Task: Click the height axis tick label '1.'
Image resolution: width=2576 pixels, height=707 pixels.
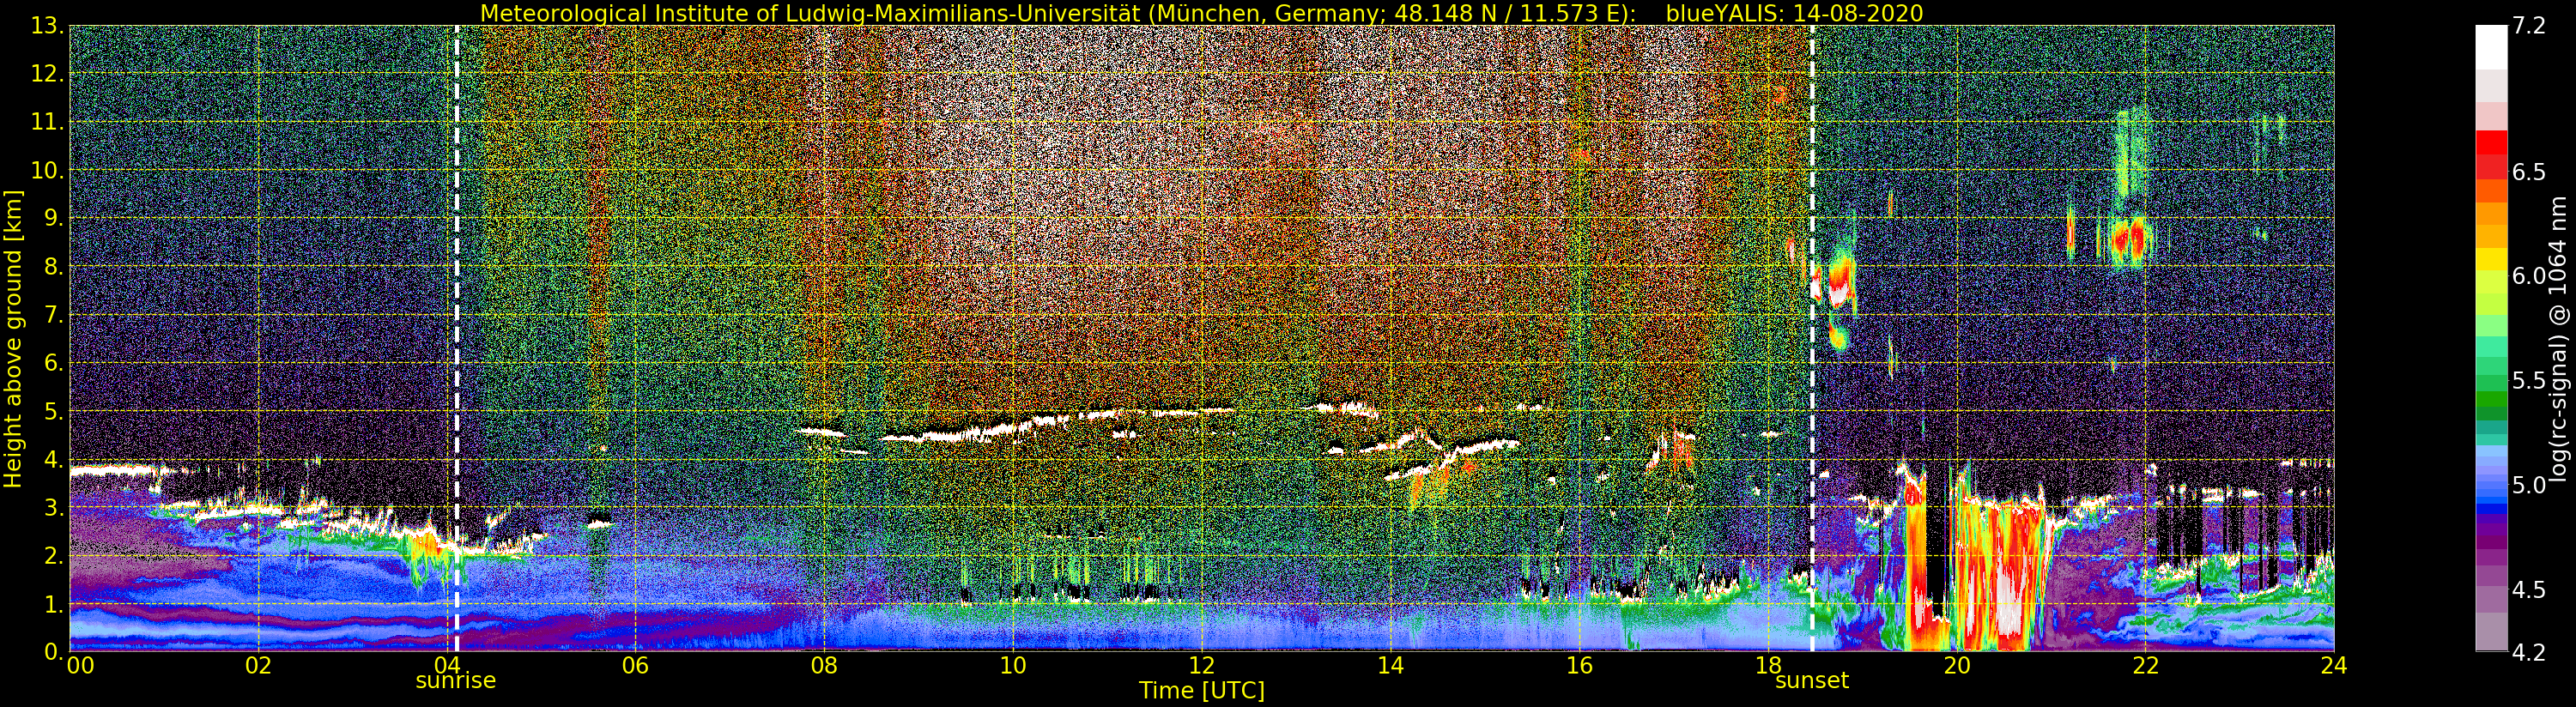Action: [x=53, y=604]
